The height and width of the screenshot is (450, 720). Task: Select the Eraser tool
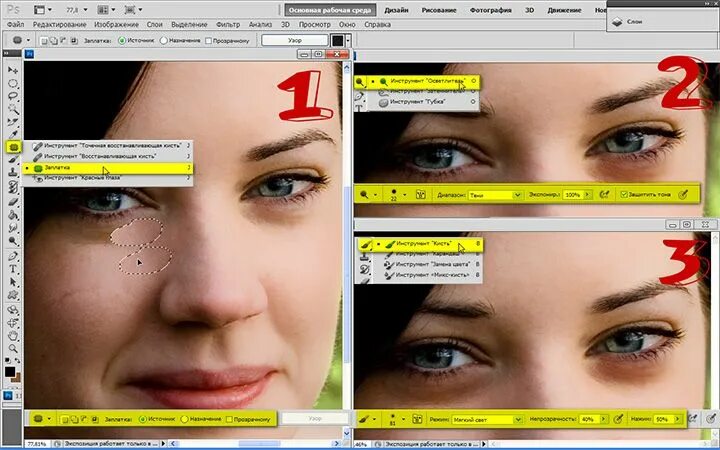pos(13,201)
